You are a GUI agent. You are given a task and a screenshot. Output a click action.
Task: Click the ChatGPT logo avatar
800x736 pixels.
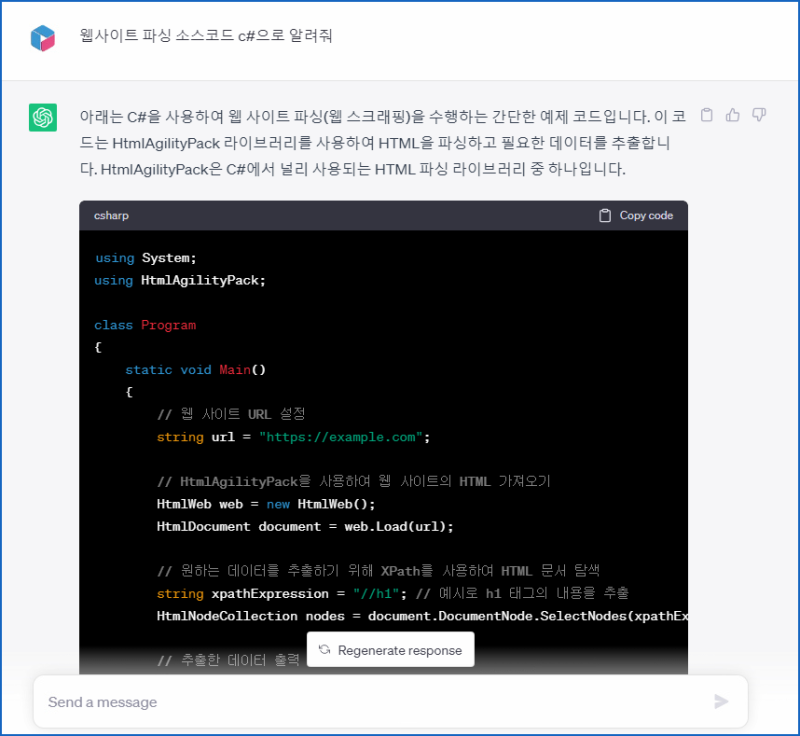(43, 117)
